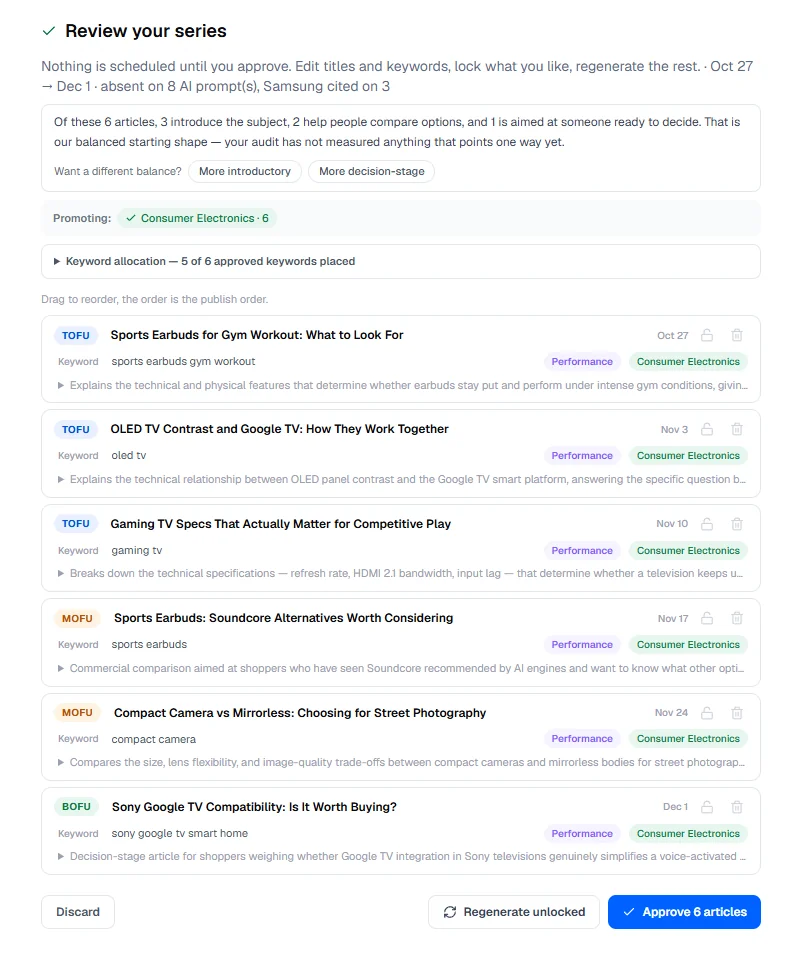Expand description of Gaming TV Specs article
The width and height of the screenshot is (803, 977).
(402, 573)
